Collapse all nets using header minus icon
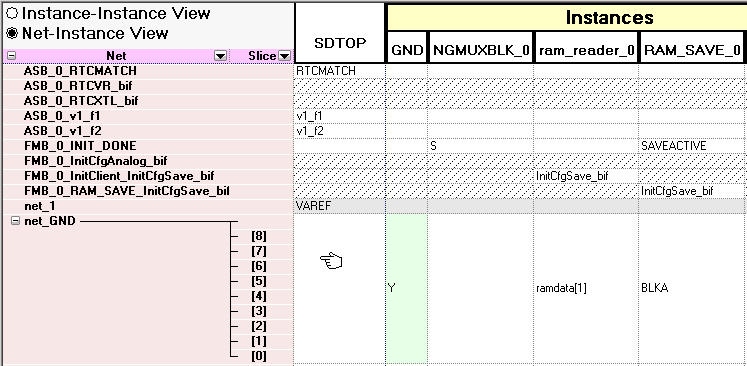 [x=12, y=55]
